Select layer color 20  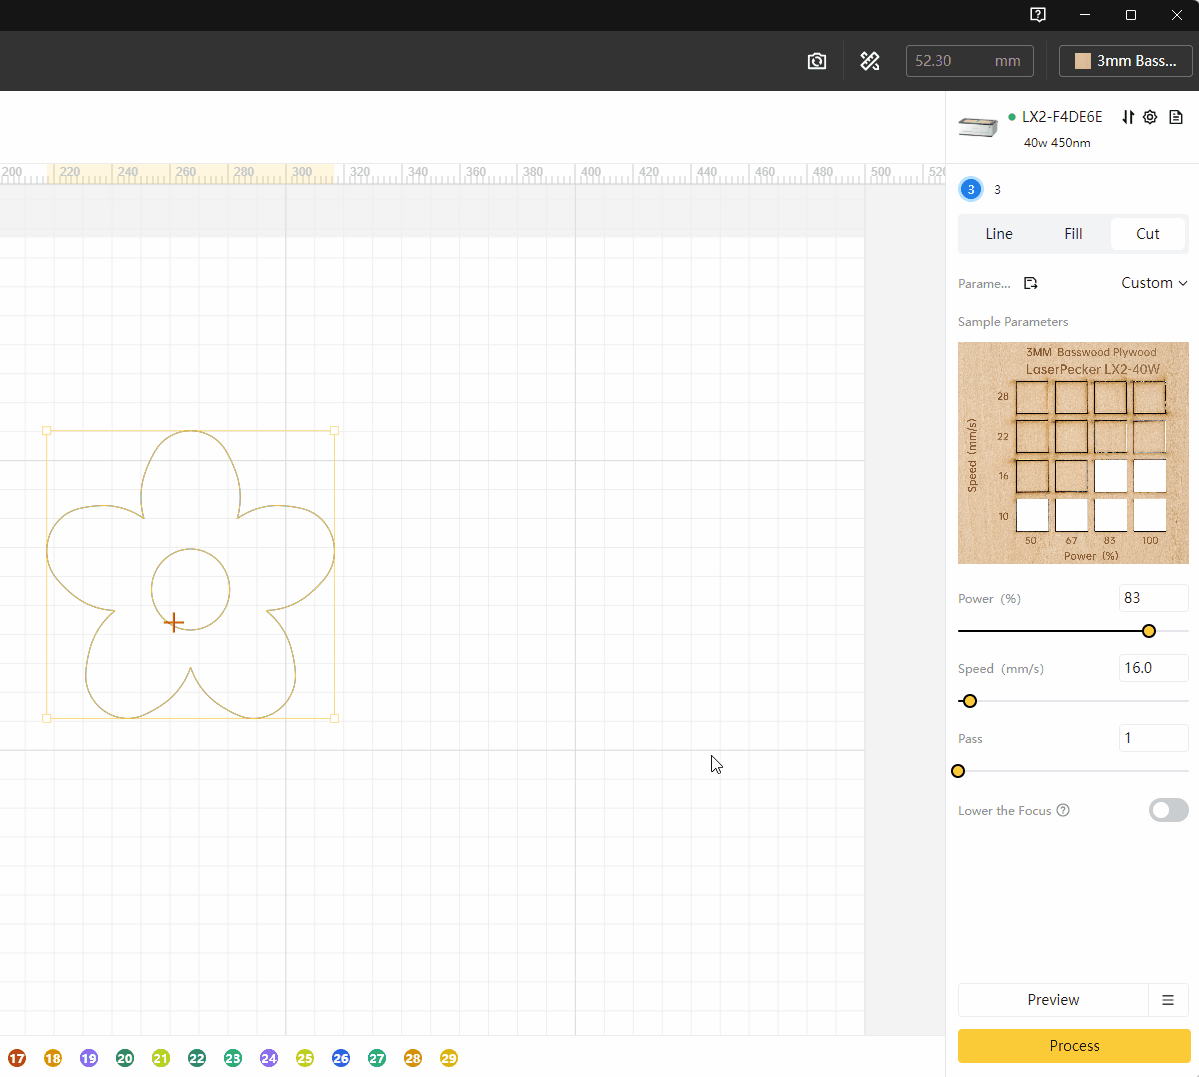tap(125, 1058)
